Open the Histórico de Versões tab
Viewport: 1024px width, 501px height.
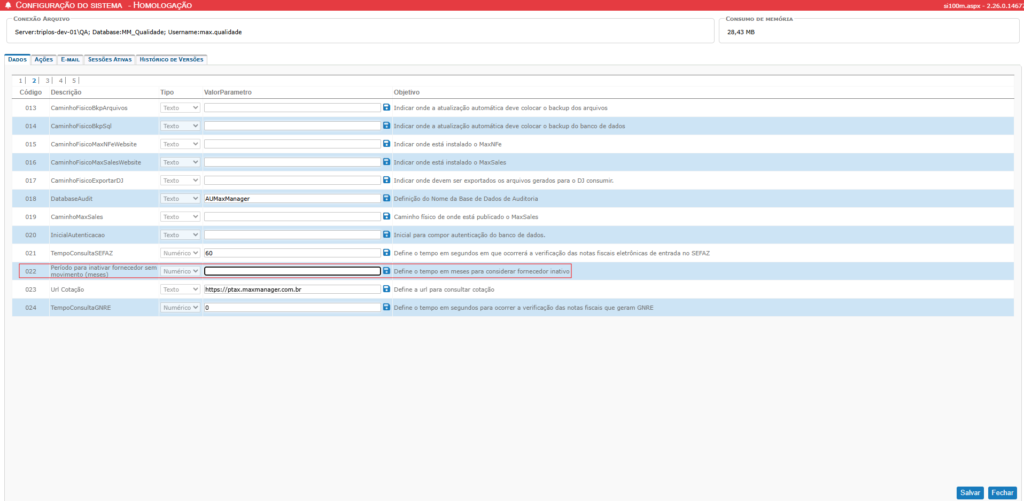click(172, 59)
